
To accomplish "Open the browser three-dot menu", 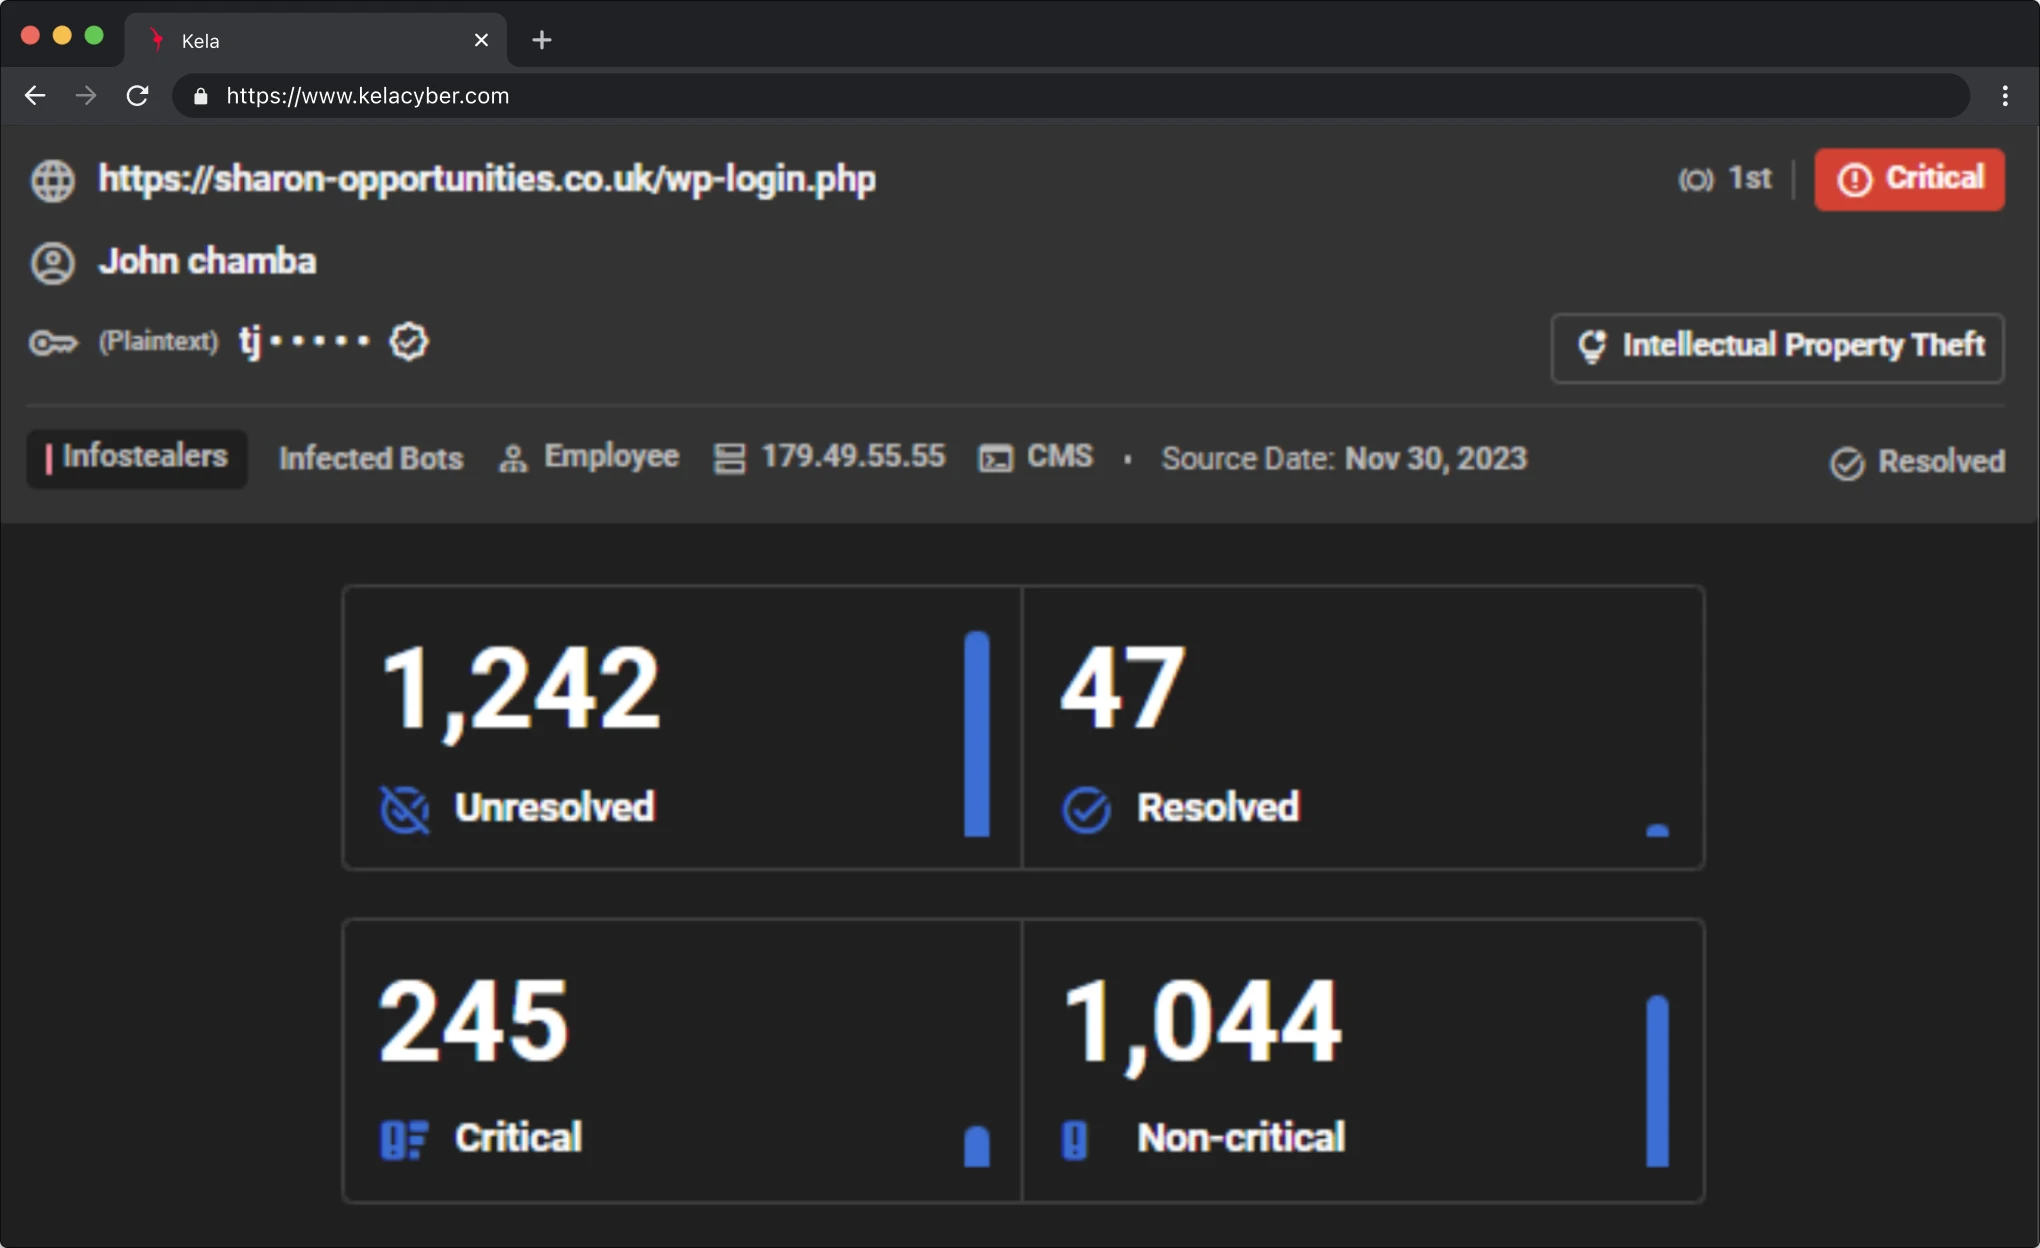I will (x=2005, y=96).
